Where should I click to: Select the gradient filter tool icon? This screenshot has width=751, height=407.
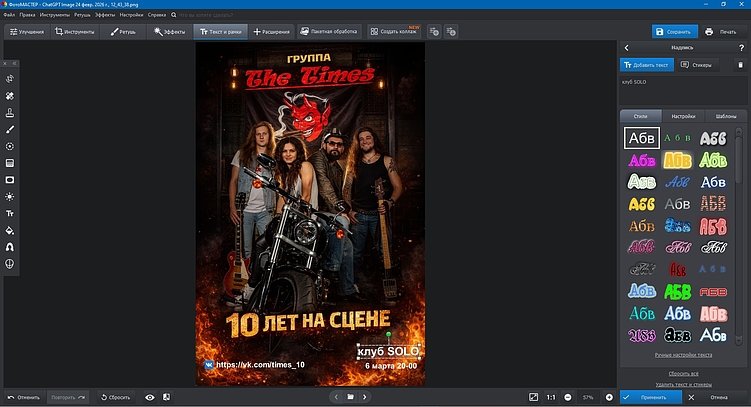coord(10,163)
